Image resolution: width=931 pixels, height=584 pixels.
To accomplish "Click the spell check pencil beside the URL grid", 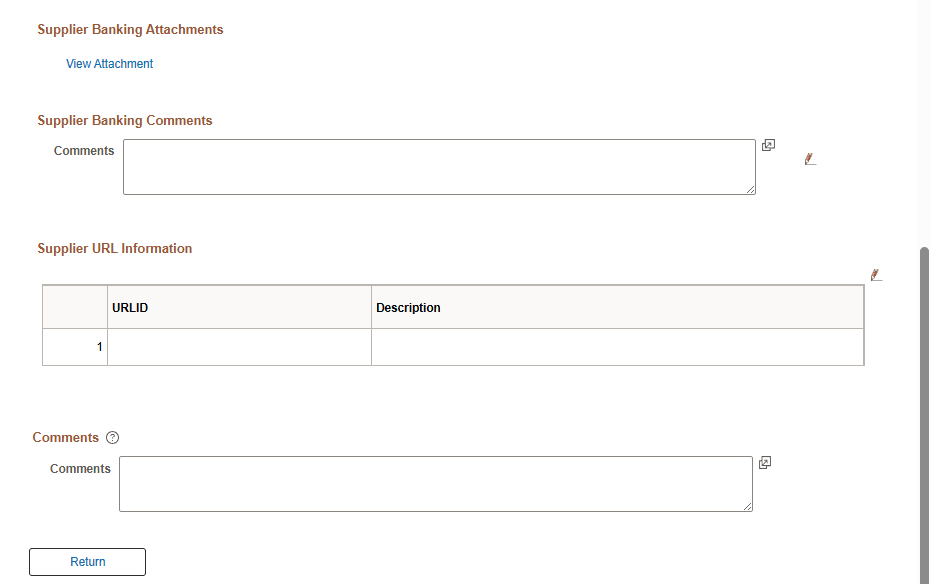I will tap(876, 274).
